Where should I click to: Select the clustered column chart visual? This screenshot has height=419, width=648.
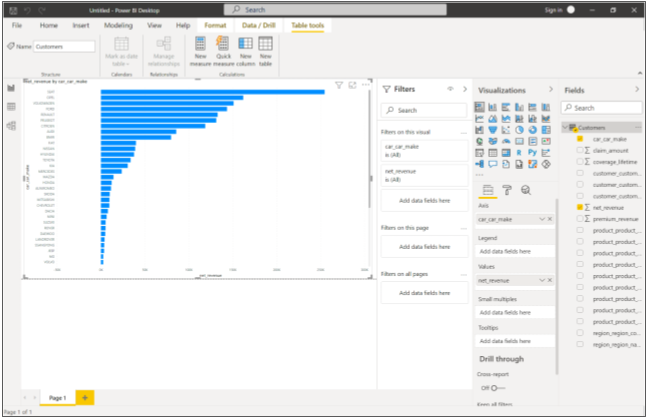[x=519, y=107]
